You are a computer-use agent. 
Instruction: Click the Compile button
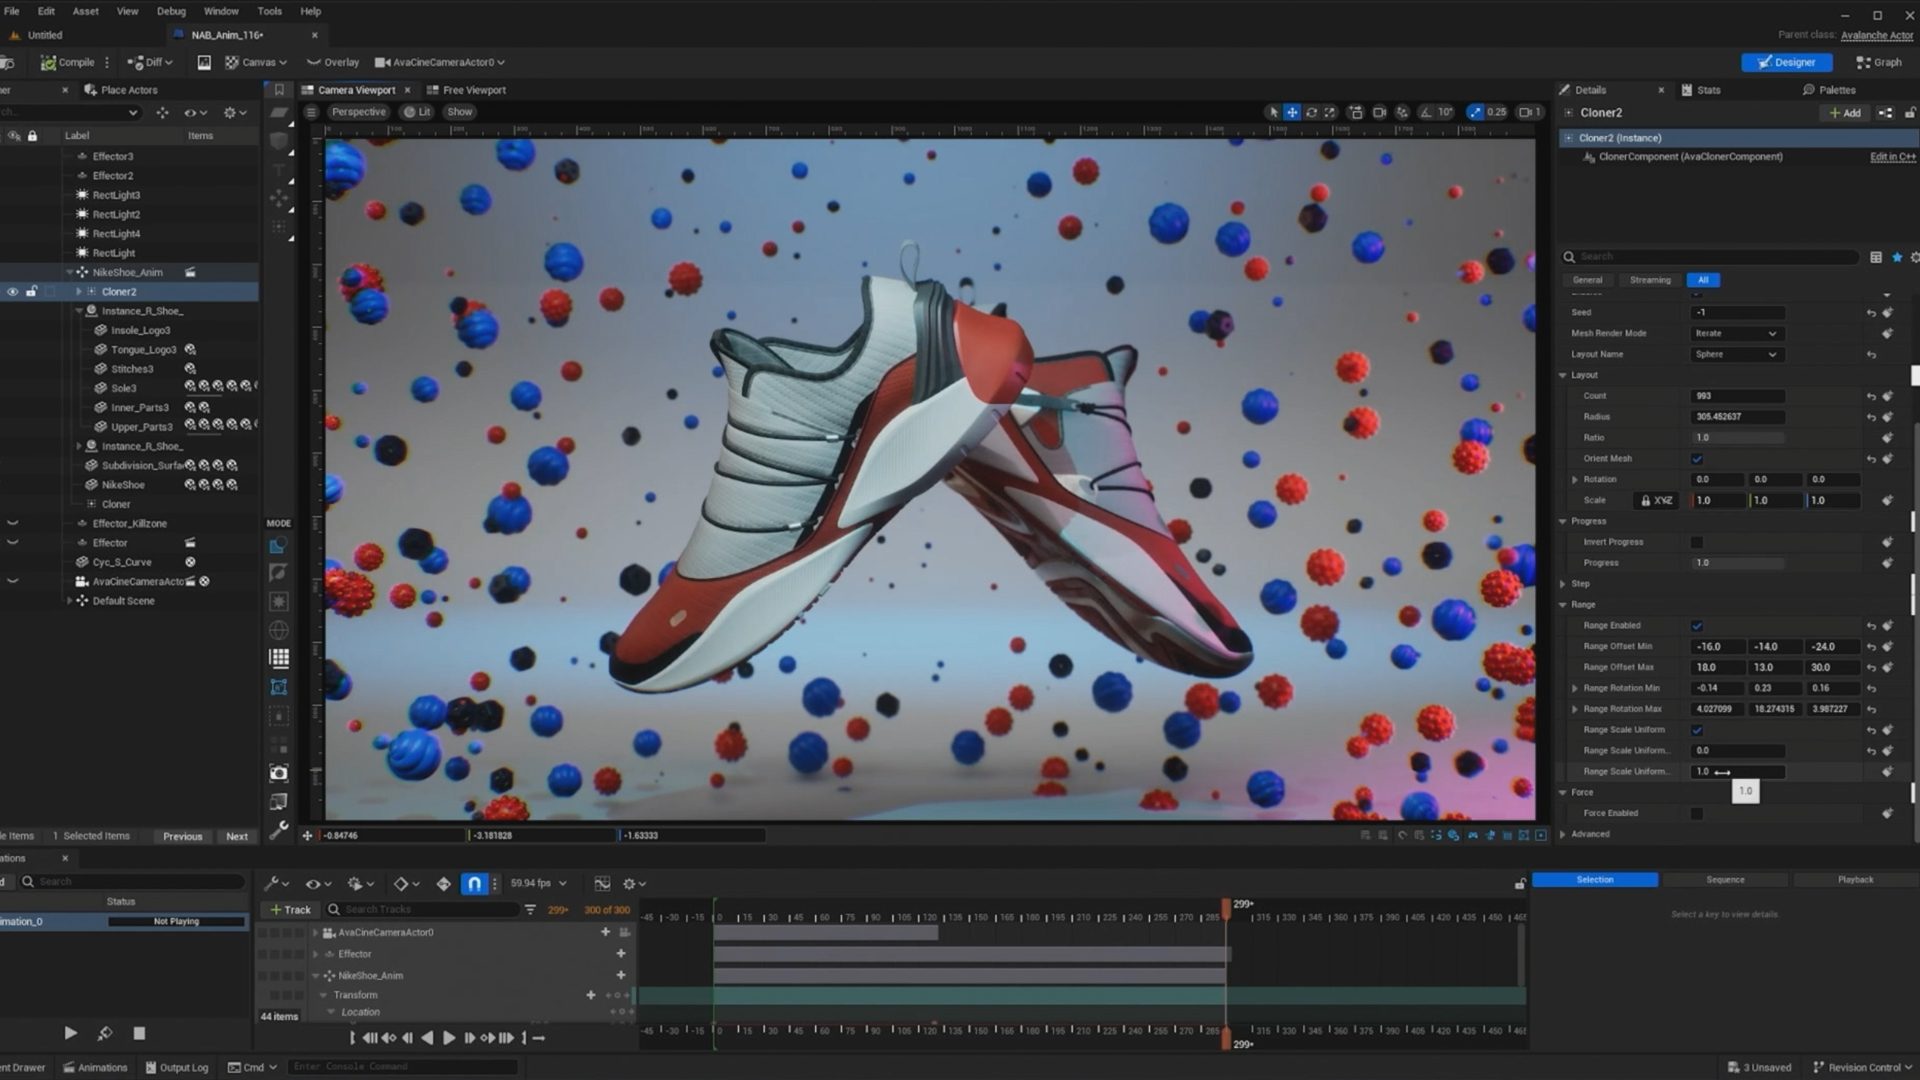tap(68, 62)
